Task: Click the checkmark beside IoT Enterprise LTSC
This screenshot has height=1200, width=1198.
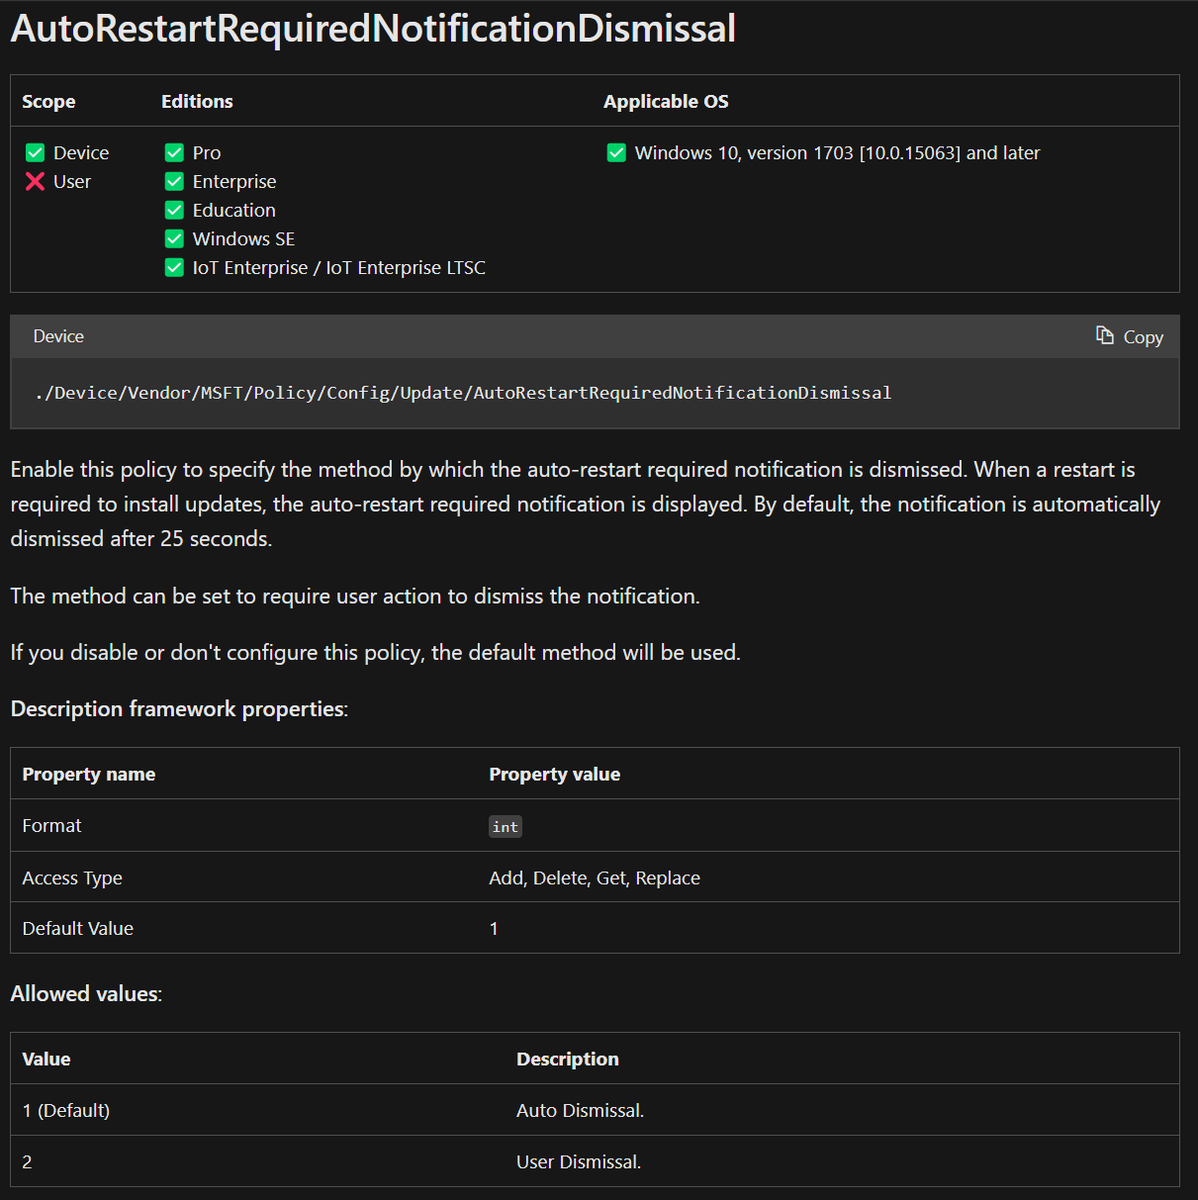Action: (x=174, y=268)
